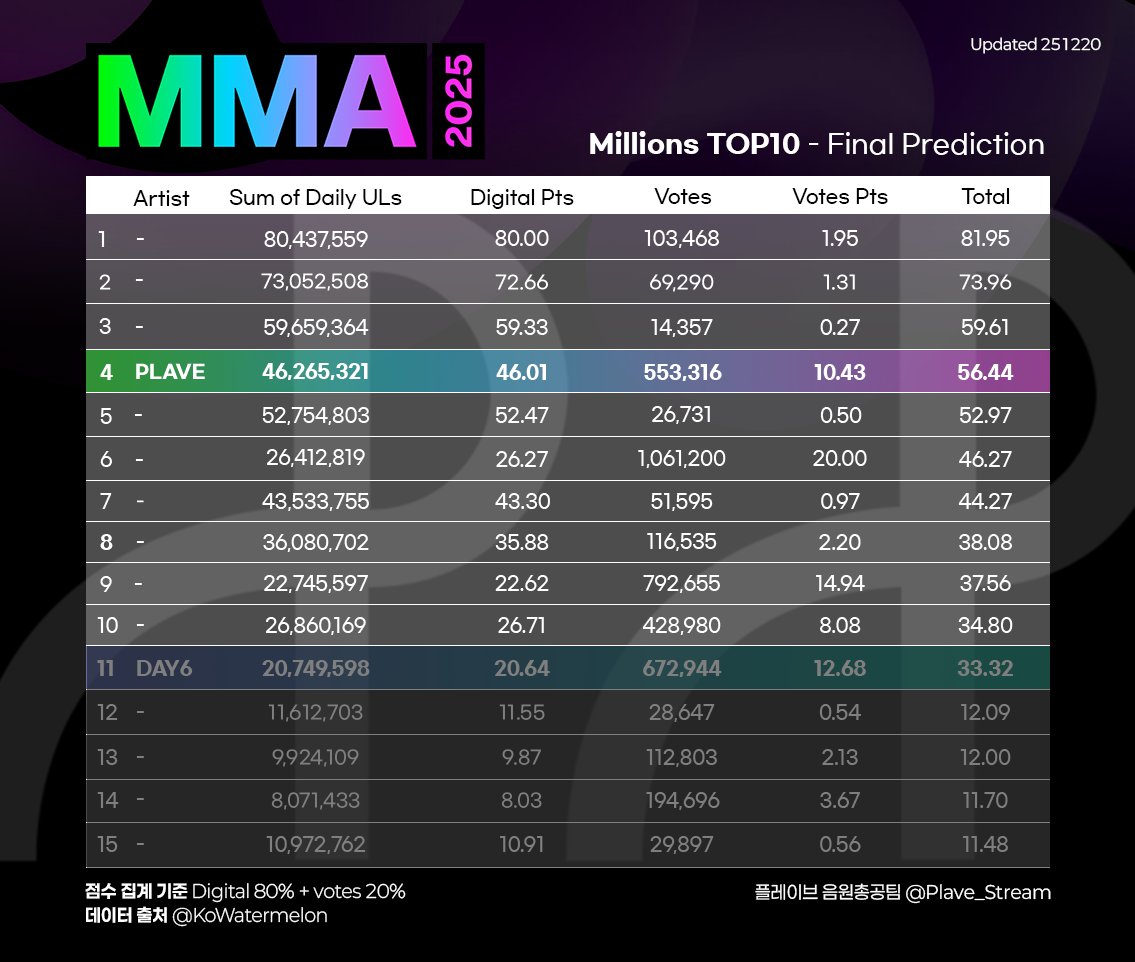Viewport: 1135px width, 962px height.
Task: Click the total 11.70
Action: click(x=985, y=801)
